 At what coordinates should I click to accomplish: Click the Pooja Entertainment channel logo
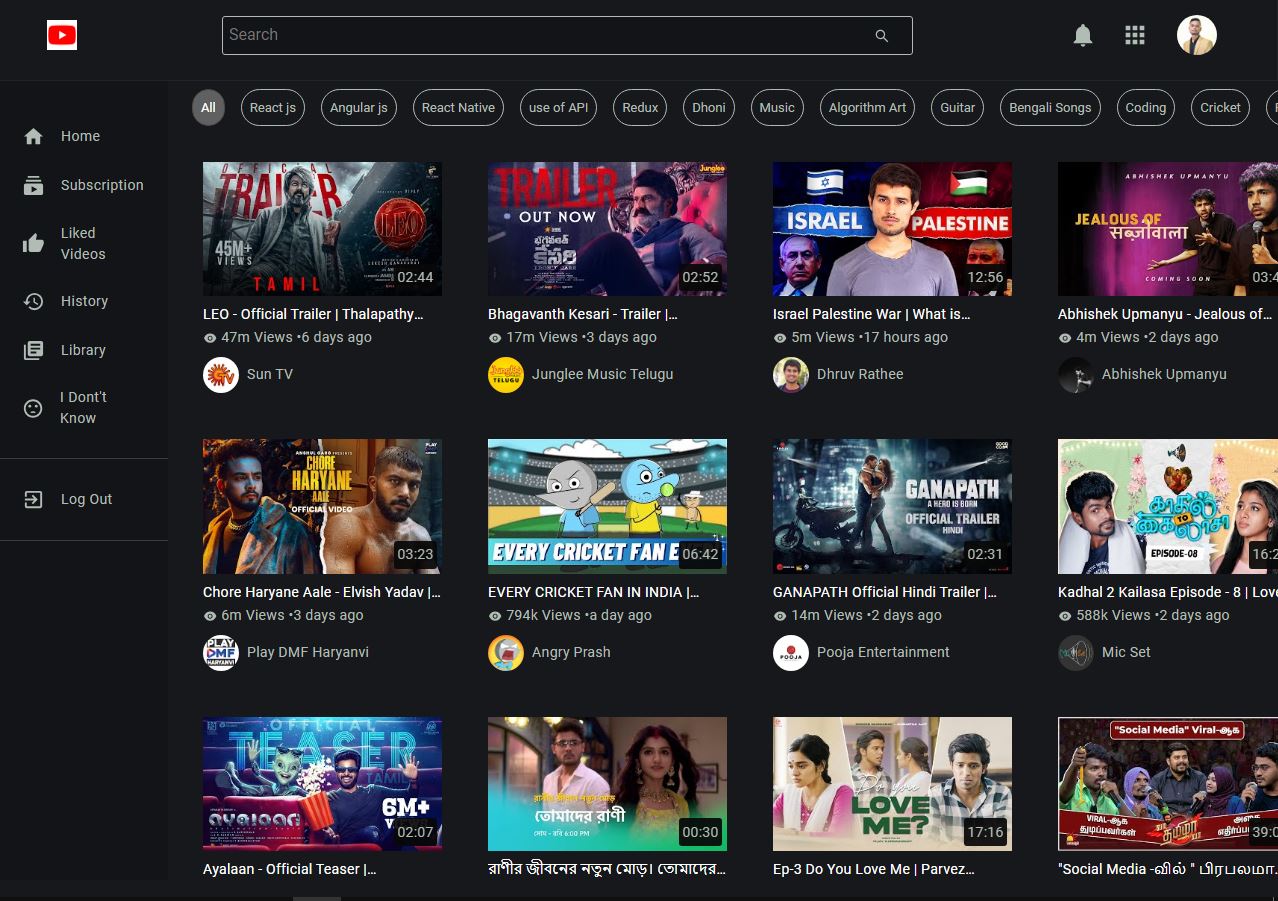[x=791, y=653]
